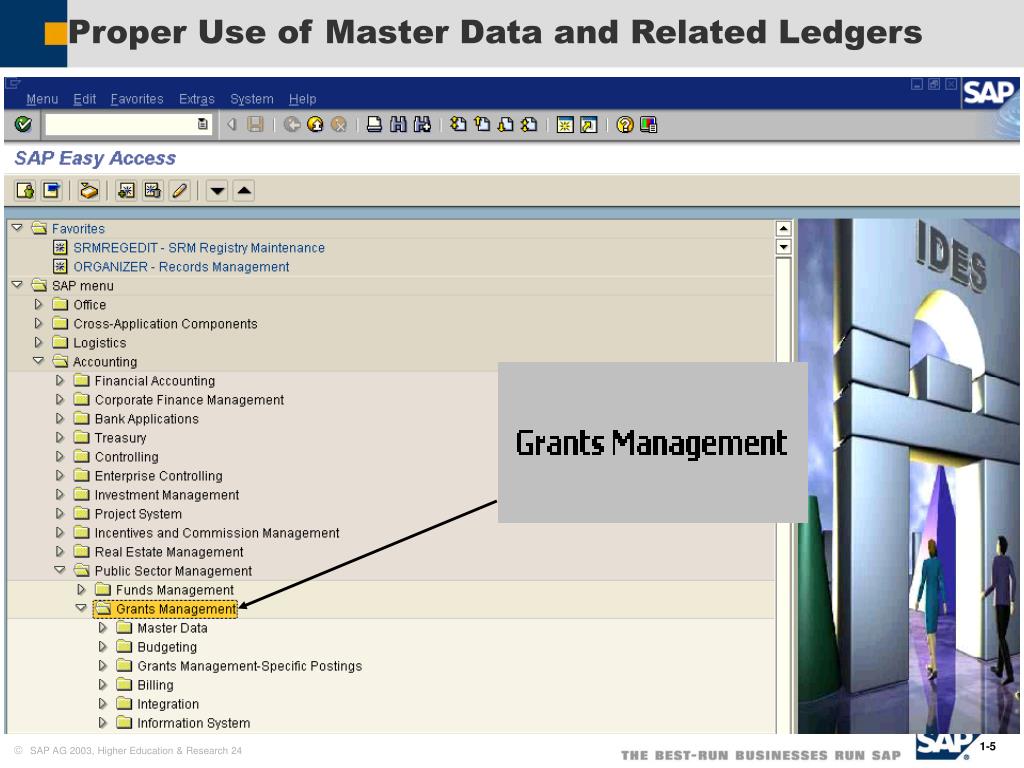This screenshot has width=1024, height=768.
Task: Click the yellow Exit arrow icon
Action: click(x=315, y=124)
